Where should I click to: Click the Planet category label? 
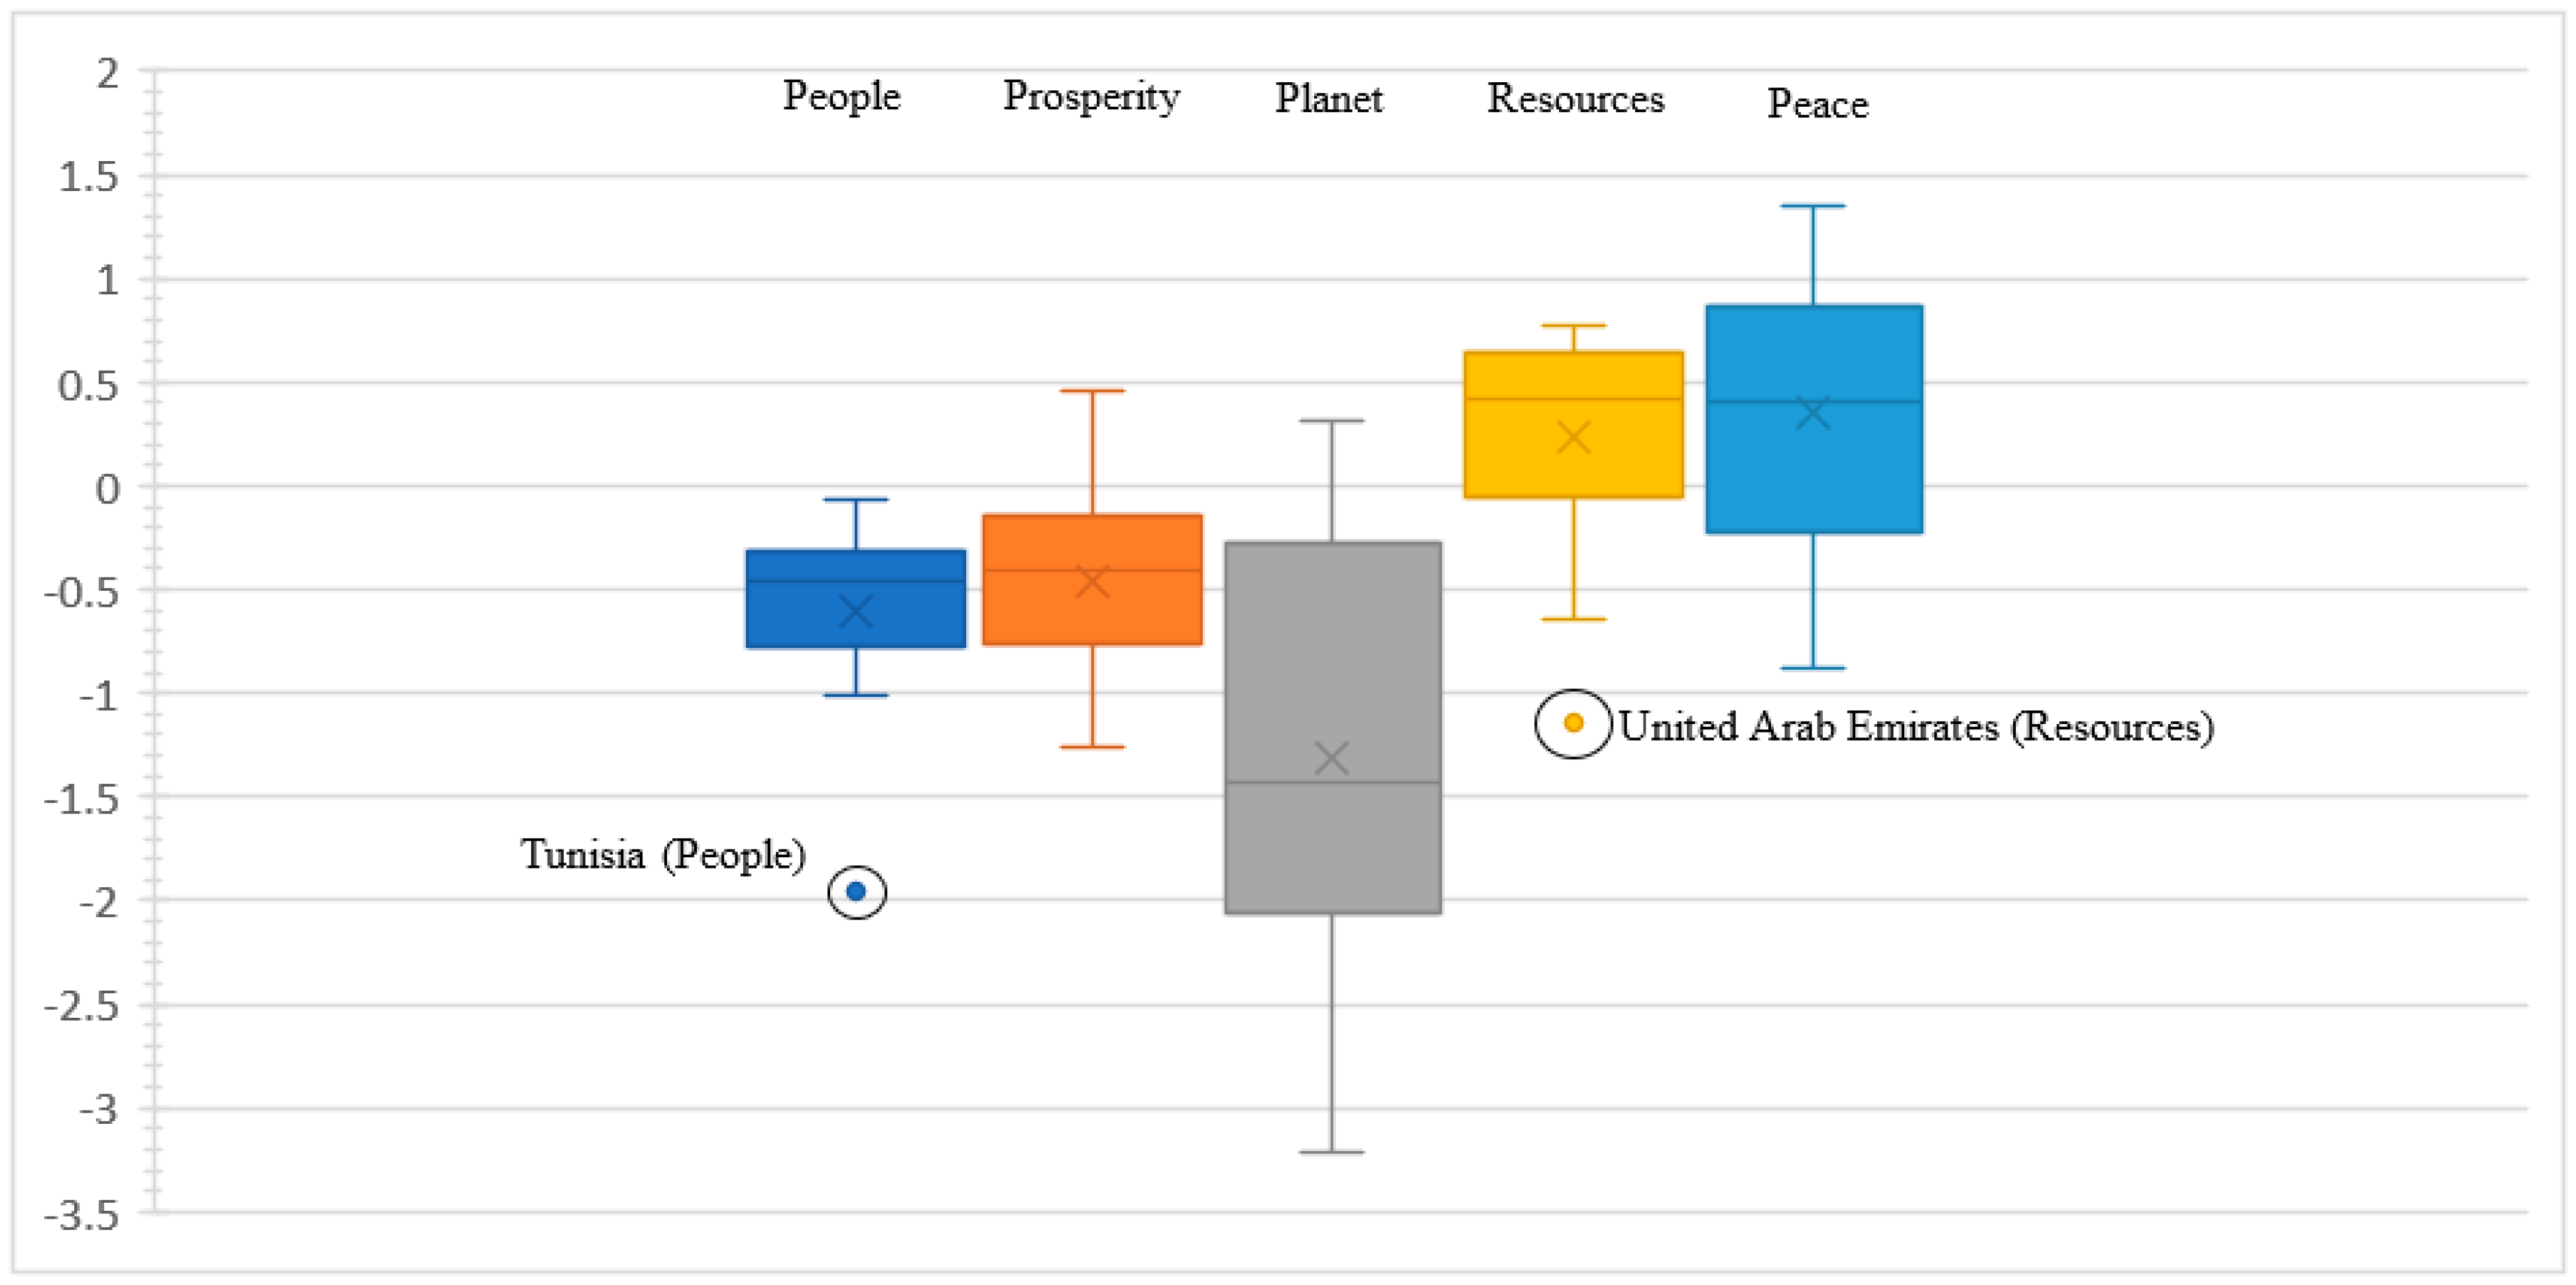tap(1328, 98)
